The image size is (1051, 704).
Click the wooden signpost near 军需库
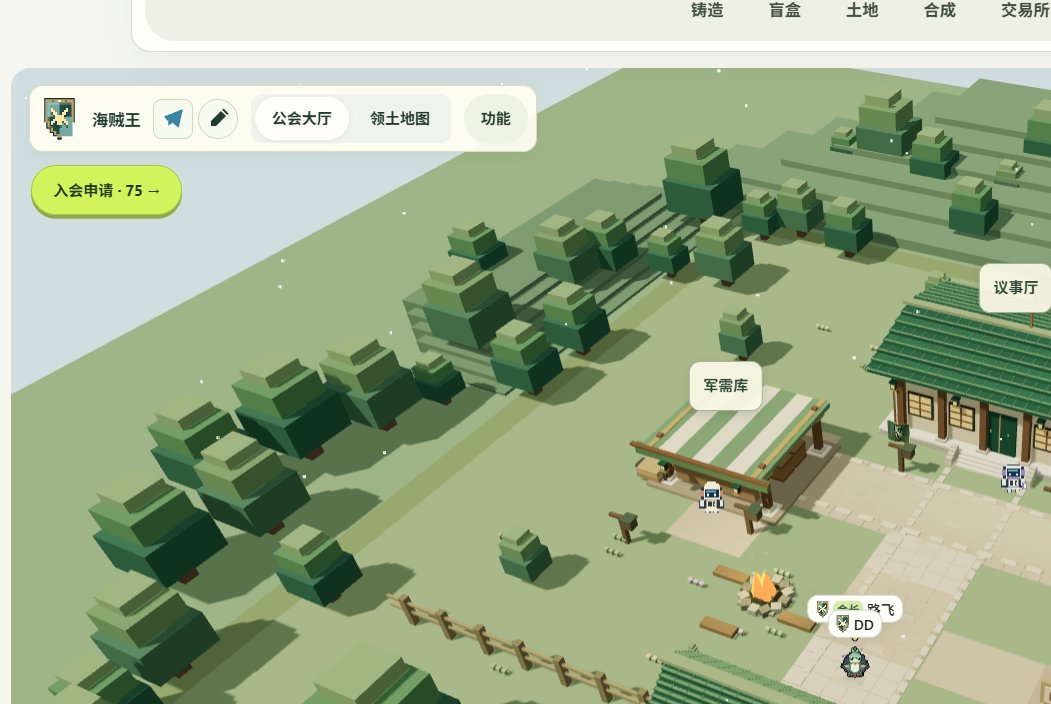(x=624, y=526)
